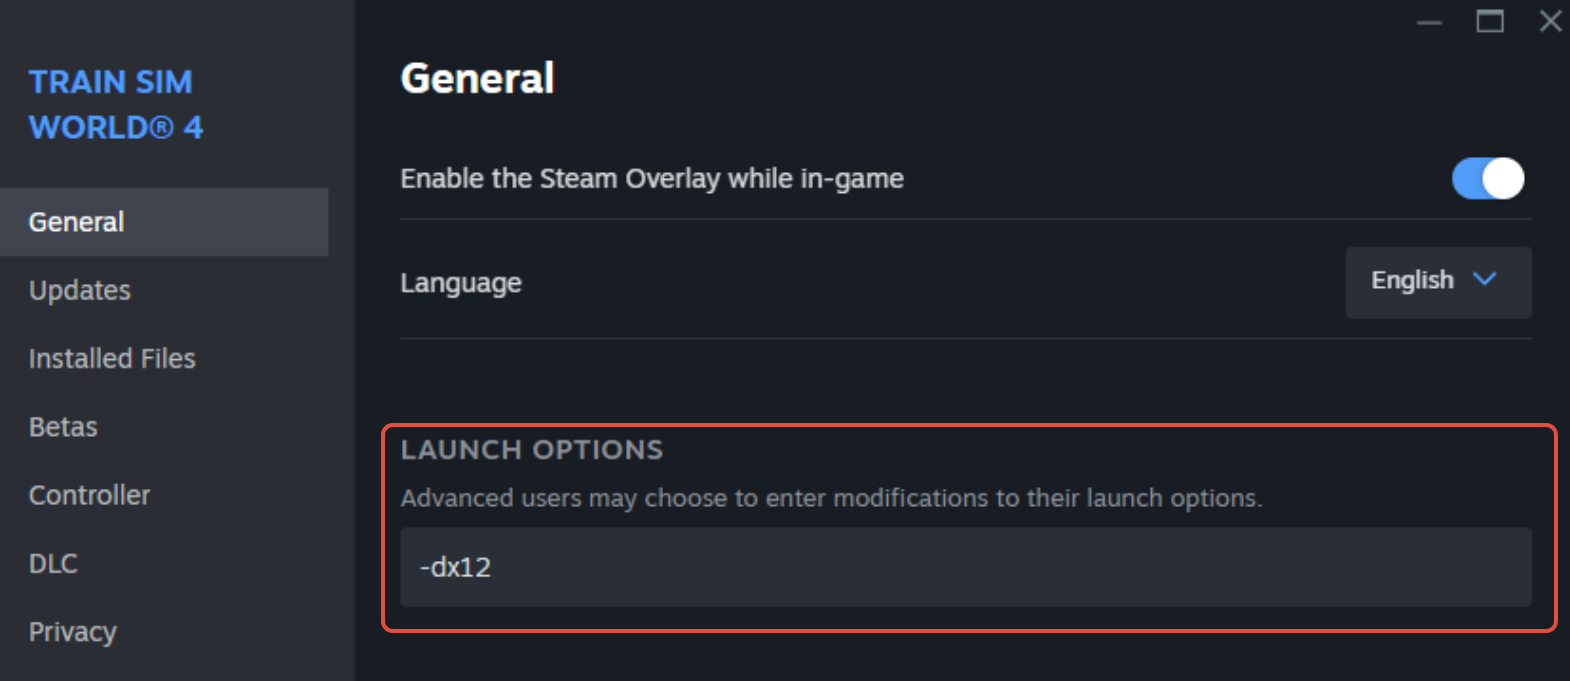Click the LAUNCH OPTIONS section heading
The image size is (1570, 681).
click(x=531, y=450)
